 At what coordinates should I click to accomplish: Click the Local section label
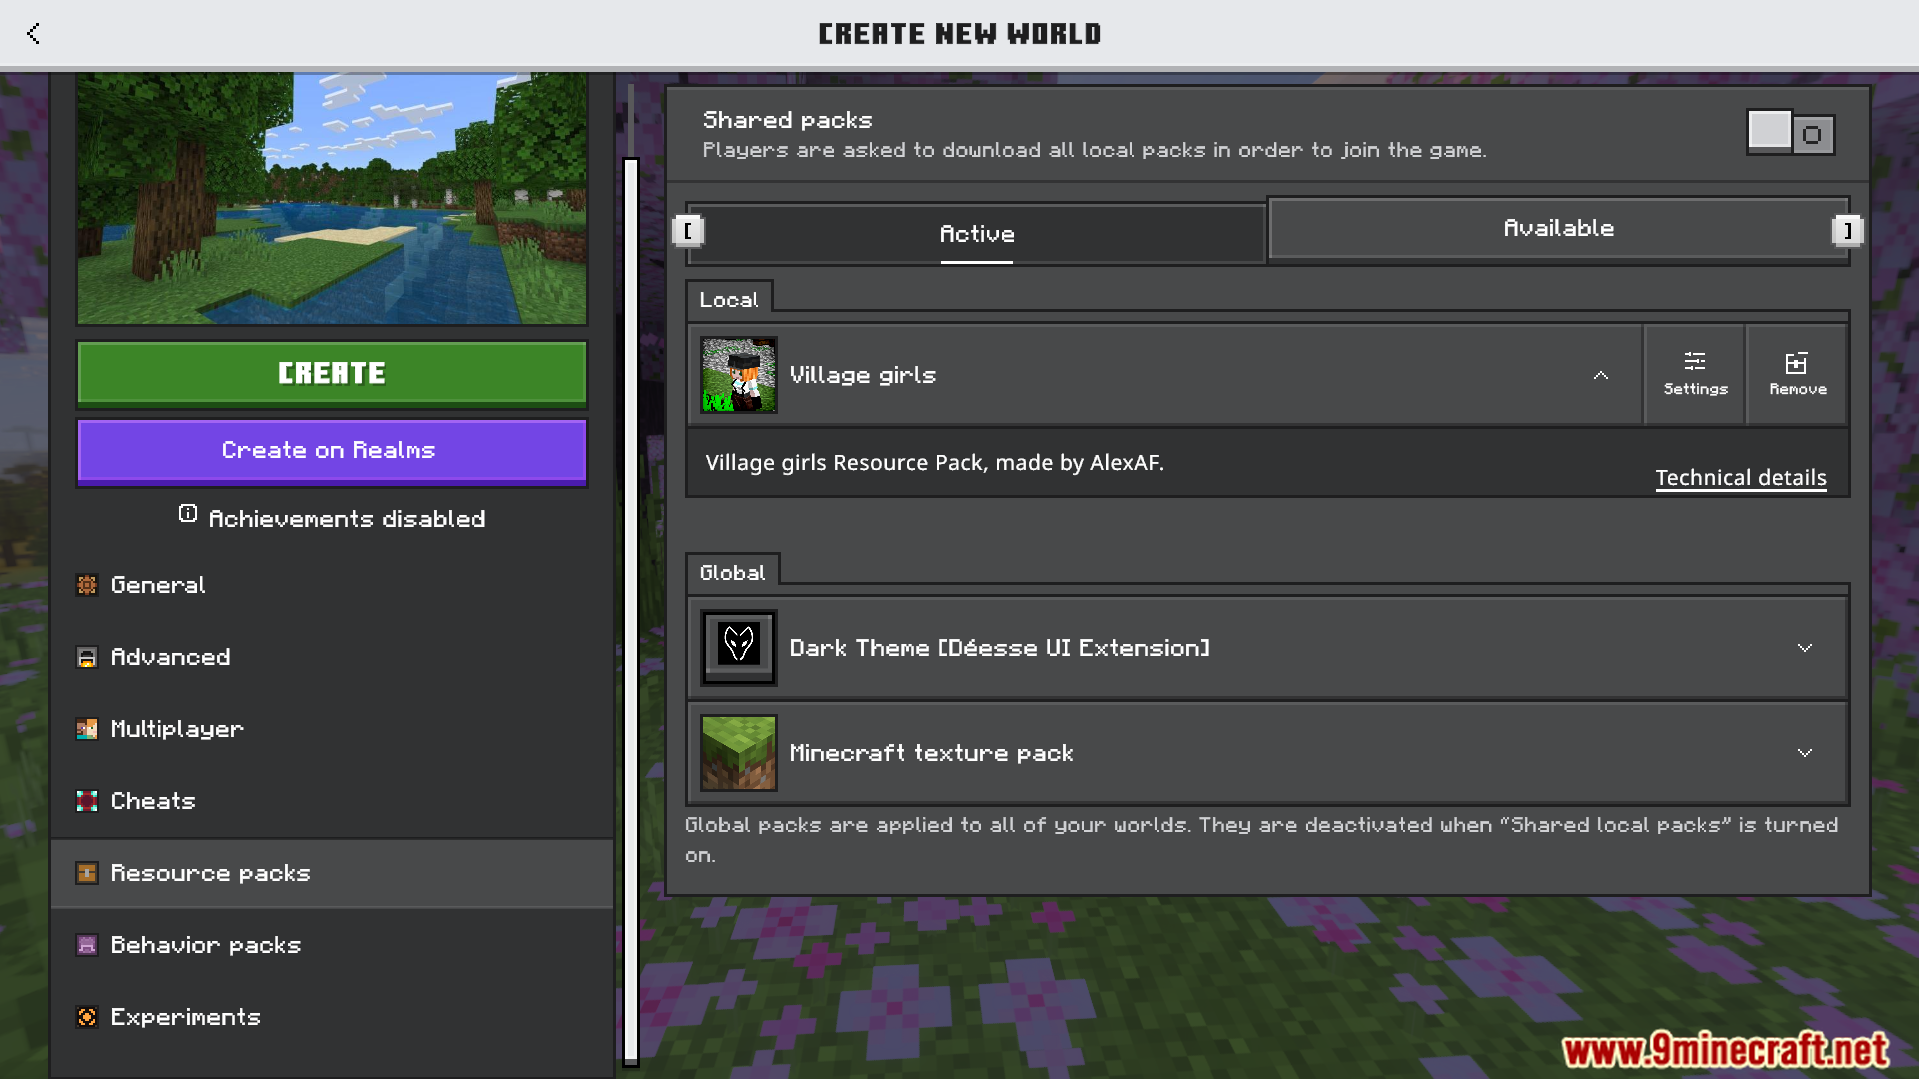(x=729, y=299)
